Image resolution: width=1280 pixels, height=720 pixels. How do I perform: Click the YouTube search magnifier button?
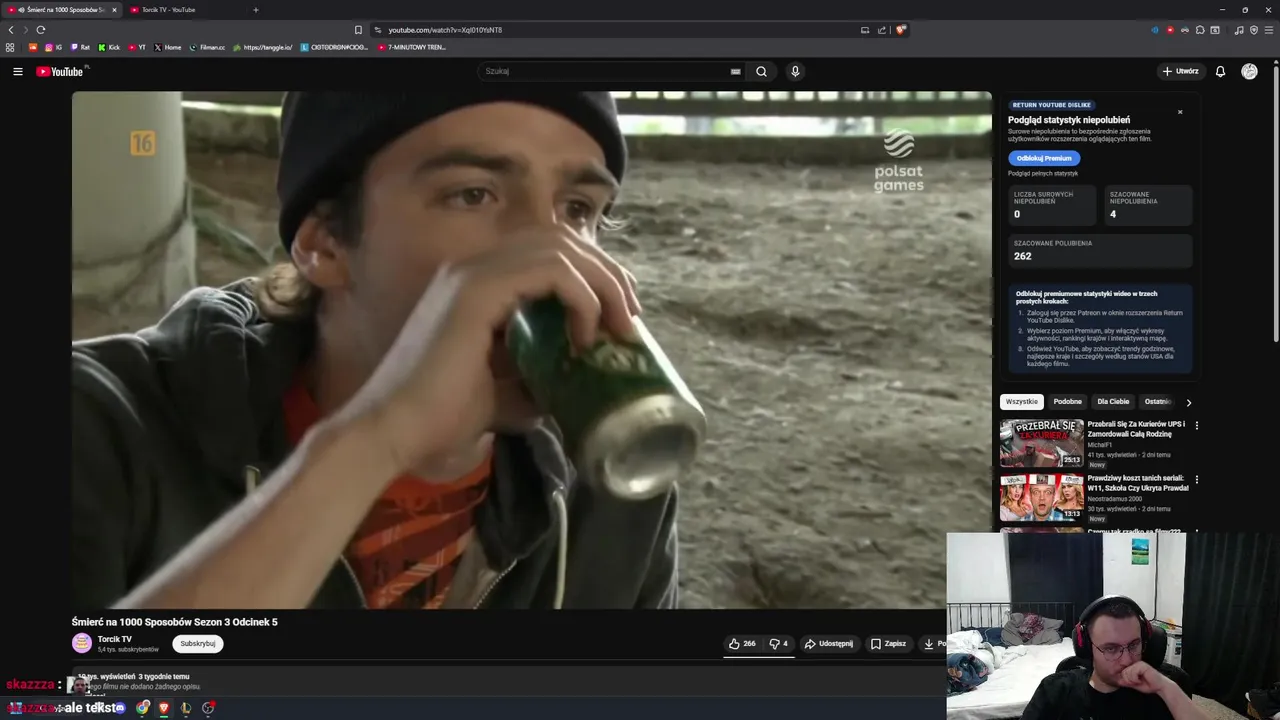point(761,71)
